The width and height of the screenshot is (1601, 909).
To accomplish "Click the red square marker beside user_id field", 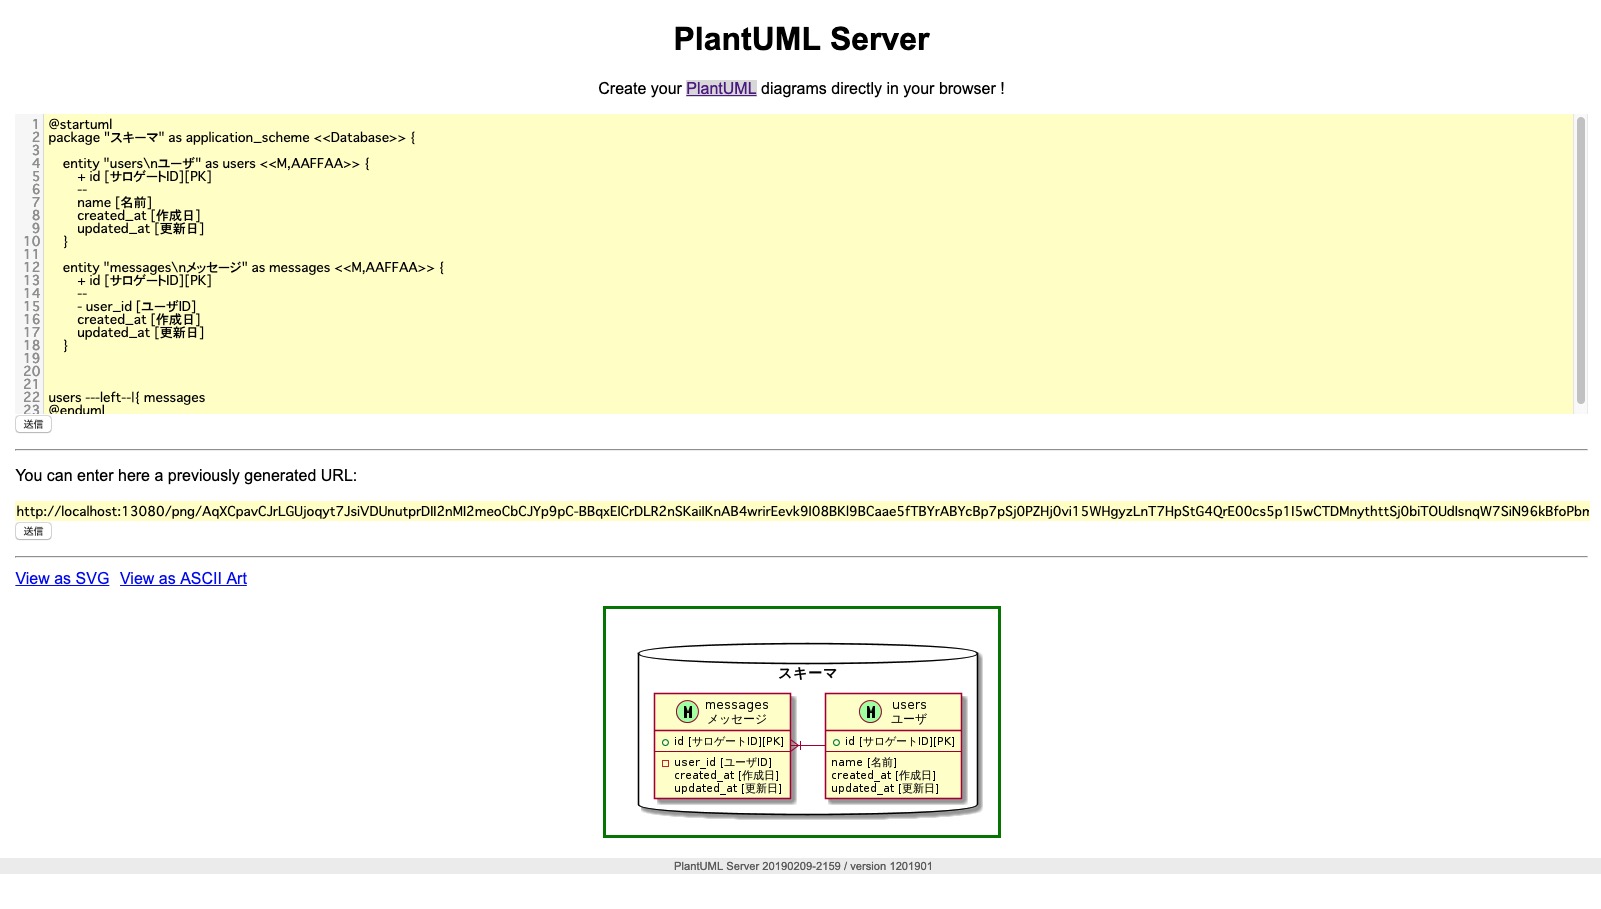I will pos(666,761).
